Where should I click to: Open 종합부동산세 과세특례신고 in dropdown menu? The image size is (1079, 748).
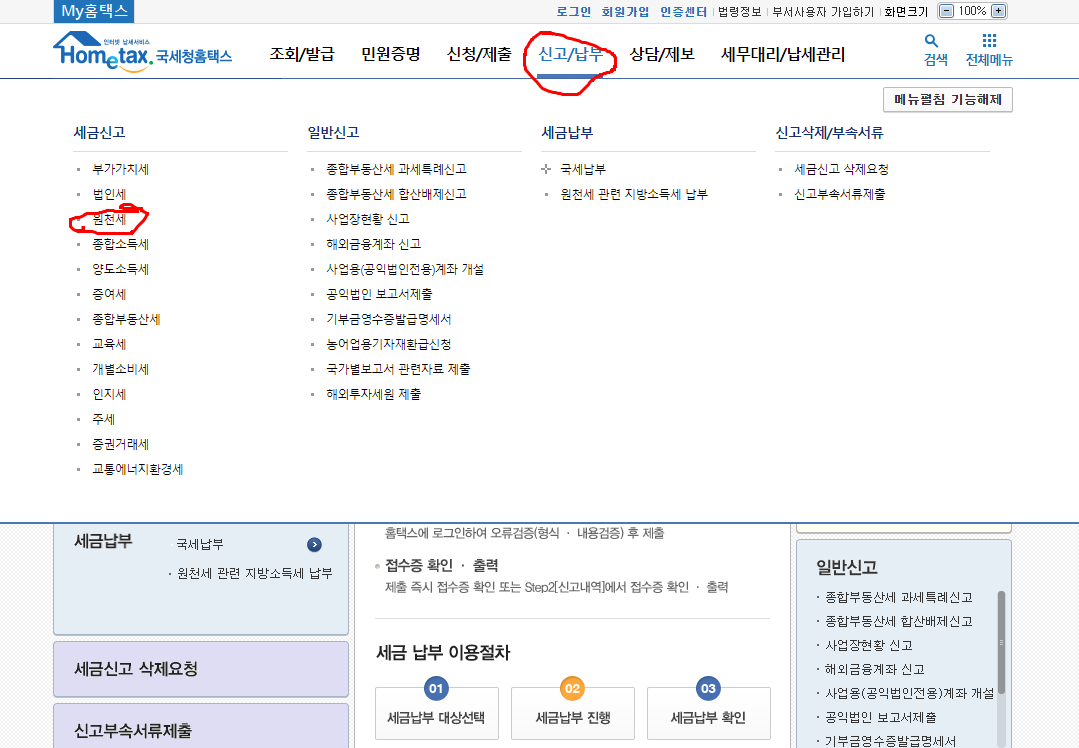point(396,169)
